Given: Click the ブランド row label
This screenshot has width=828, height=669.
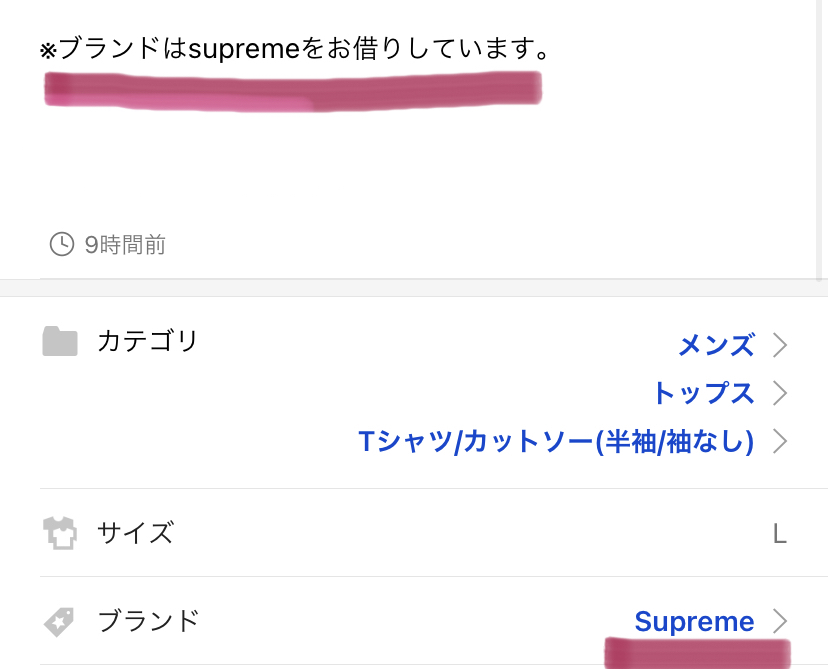Looking at the screenshot, I should click(148, 622).
